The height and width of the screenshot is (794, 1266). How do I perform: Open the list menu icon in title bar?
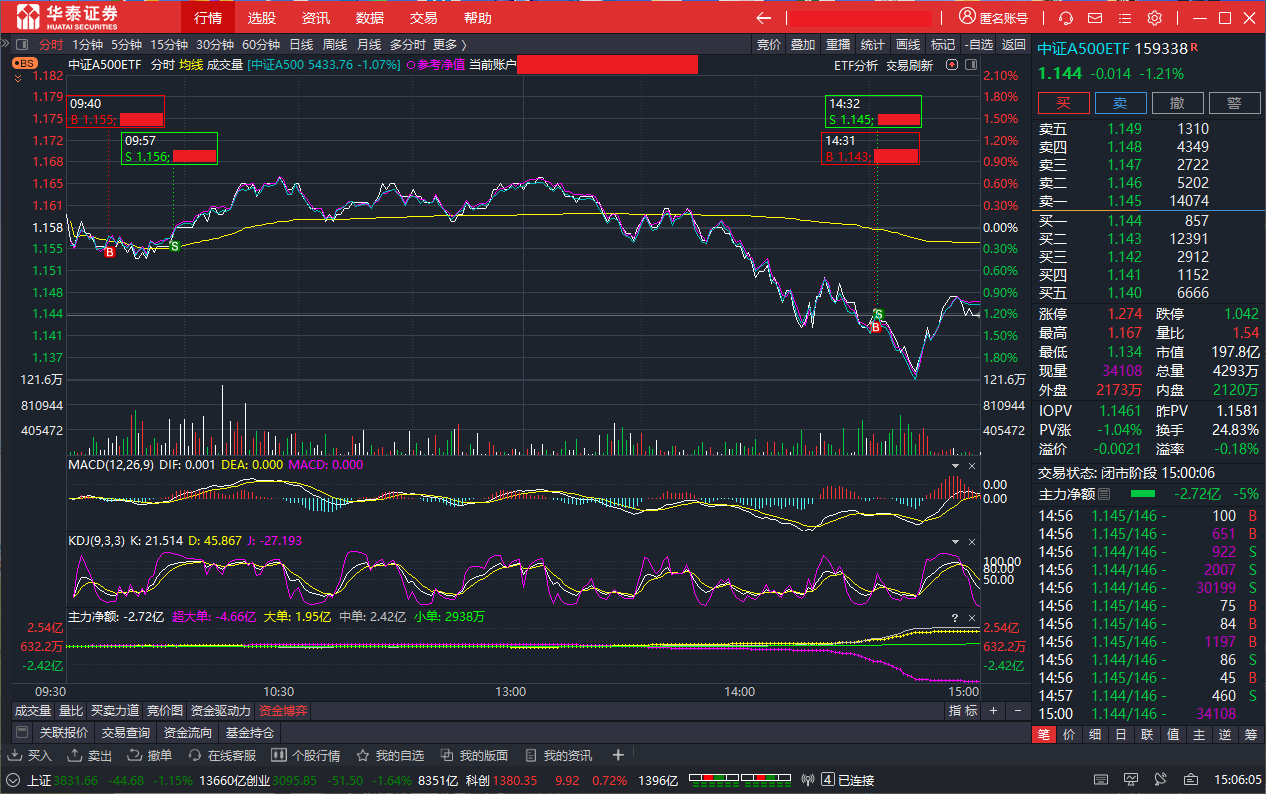[1124, 18]
